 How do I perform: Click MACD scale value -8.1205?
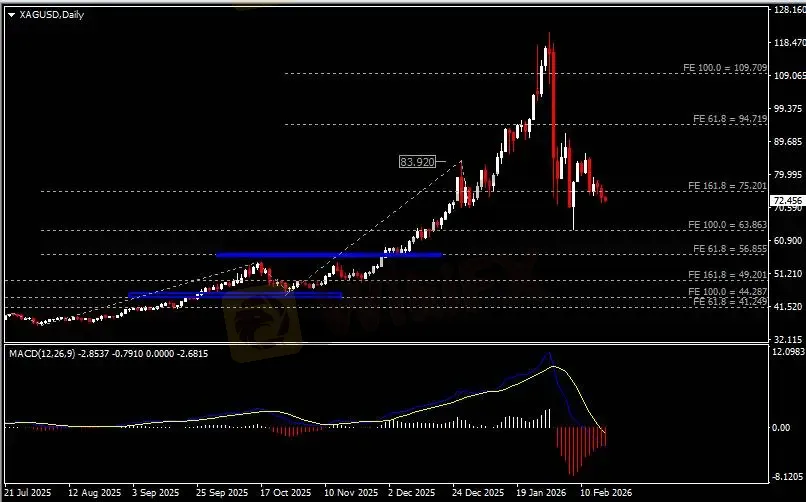tap(789, 477)
